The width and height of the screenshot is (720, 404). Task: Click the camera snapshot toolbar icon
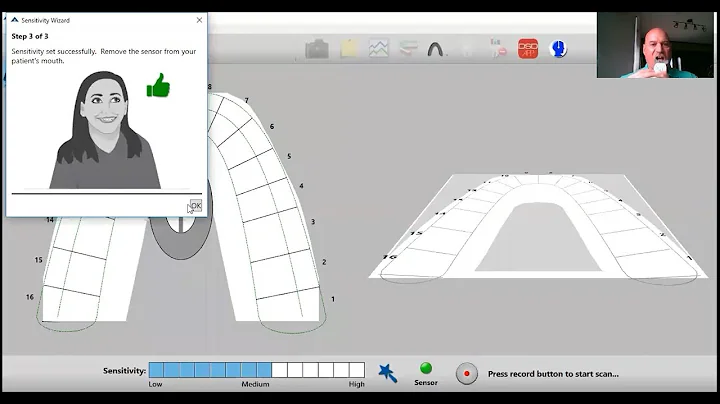coord(317,49)
